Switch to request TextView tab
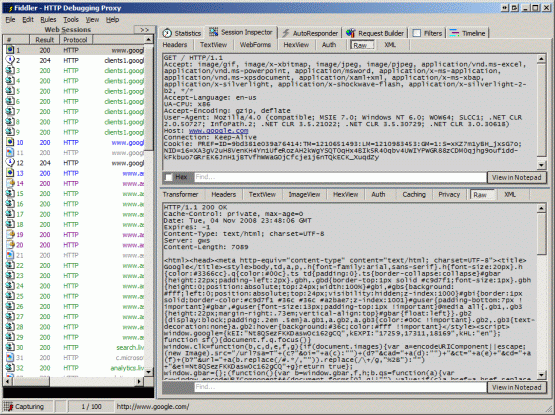555x415 pixels. click(213, 45)
